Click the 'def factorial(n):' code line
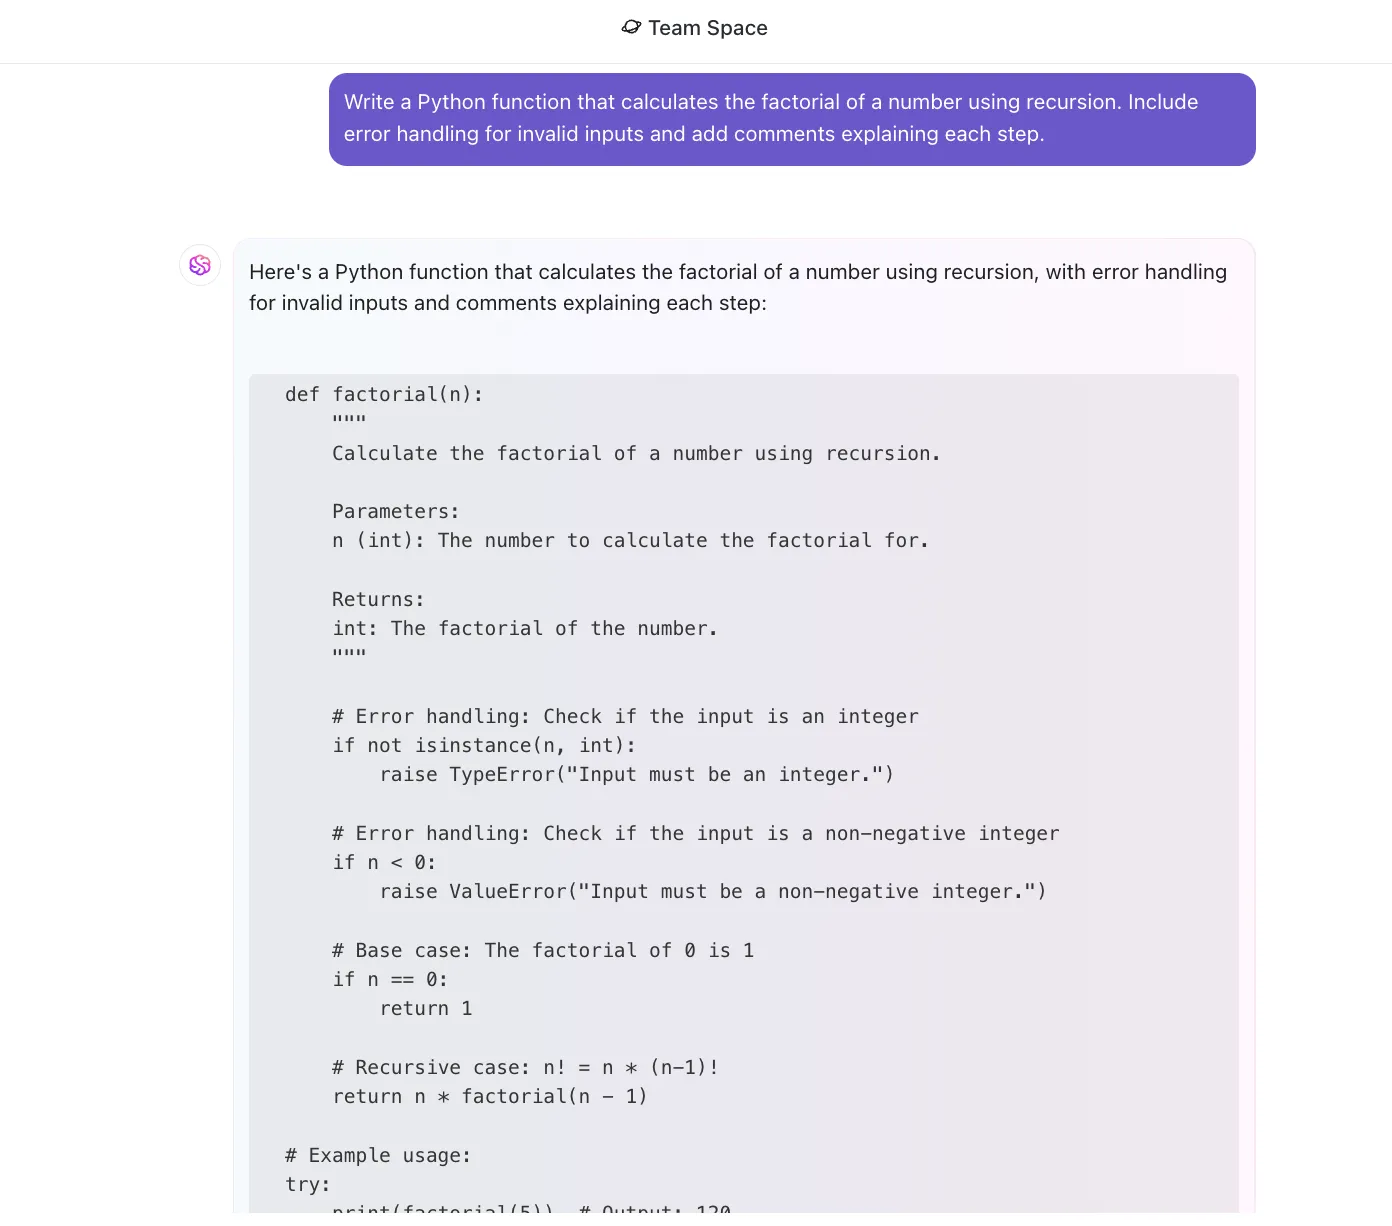 (x=384, y=394)
